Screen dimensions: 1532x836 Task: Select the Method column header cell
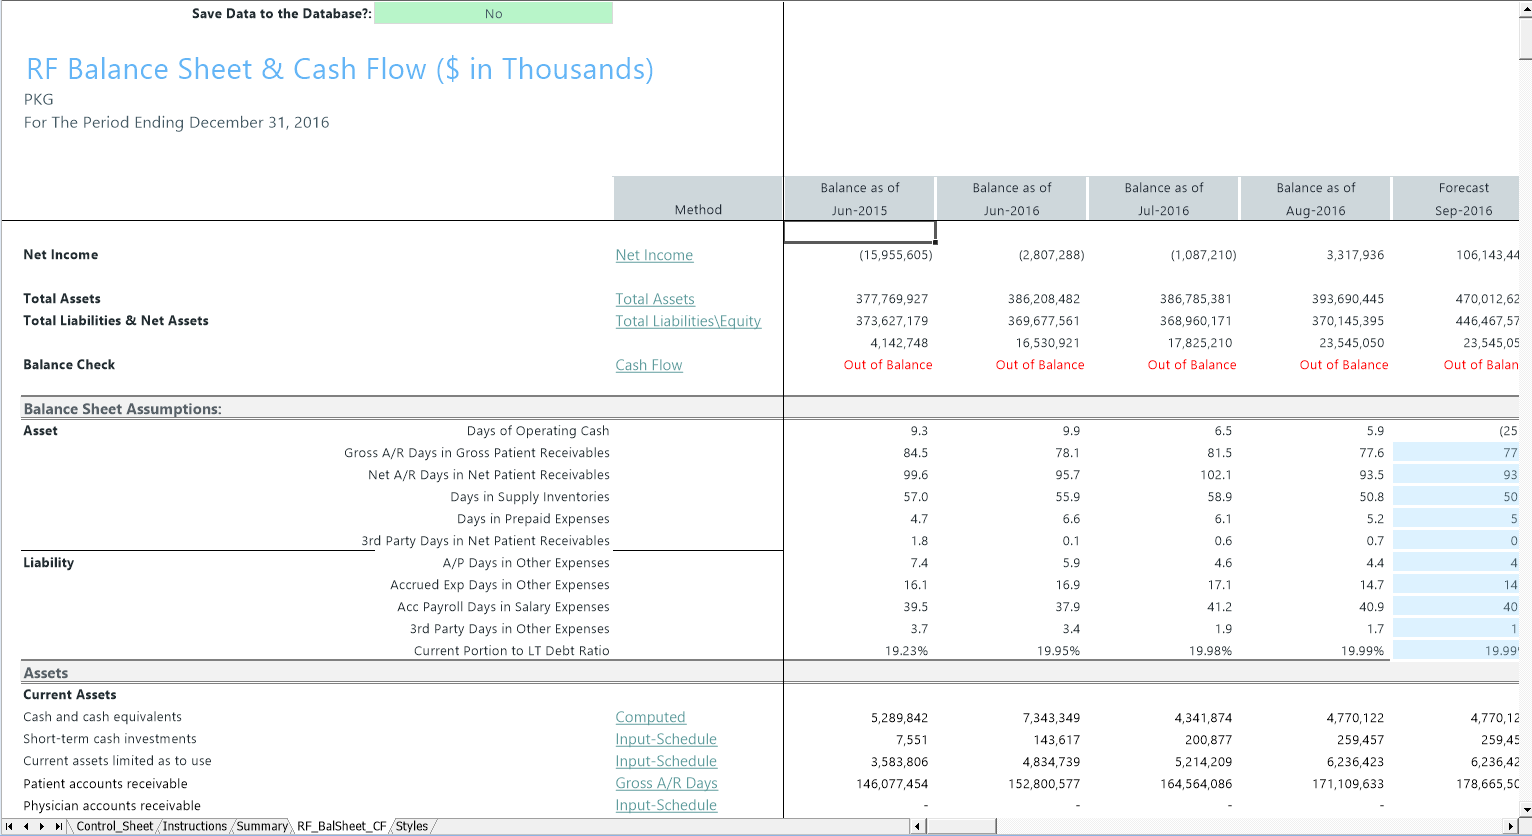pyautogui.click(x=698, y=198)
